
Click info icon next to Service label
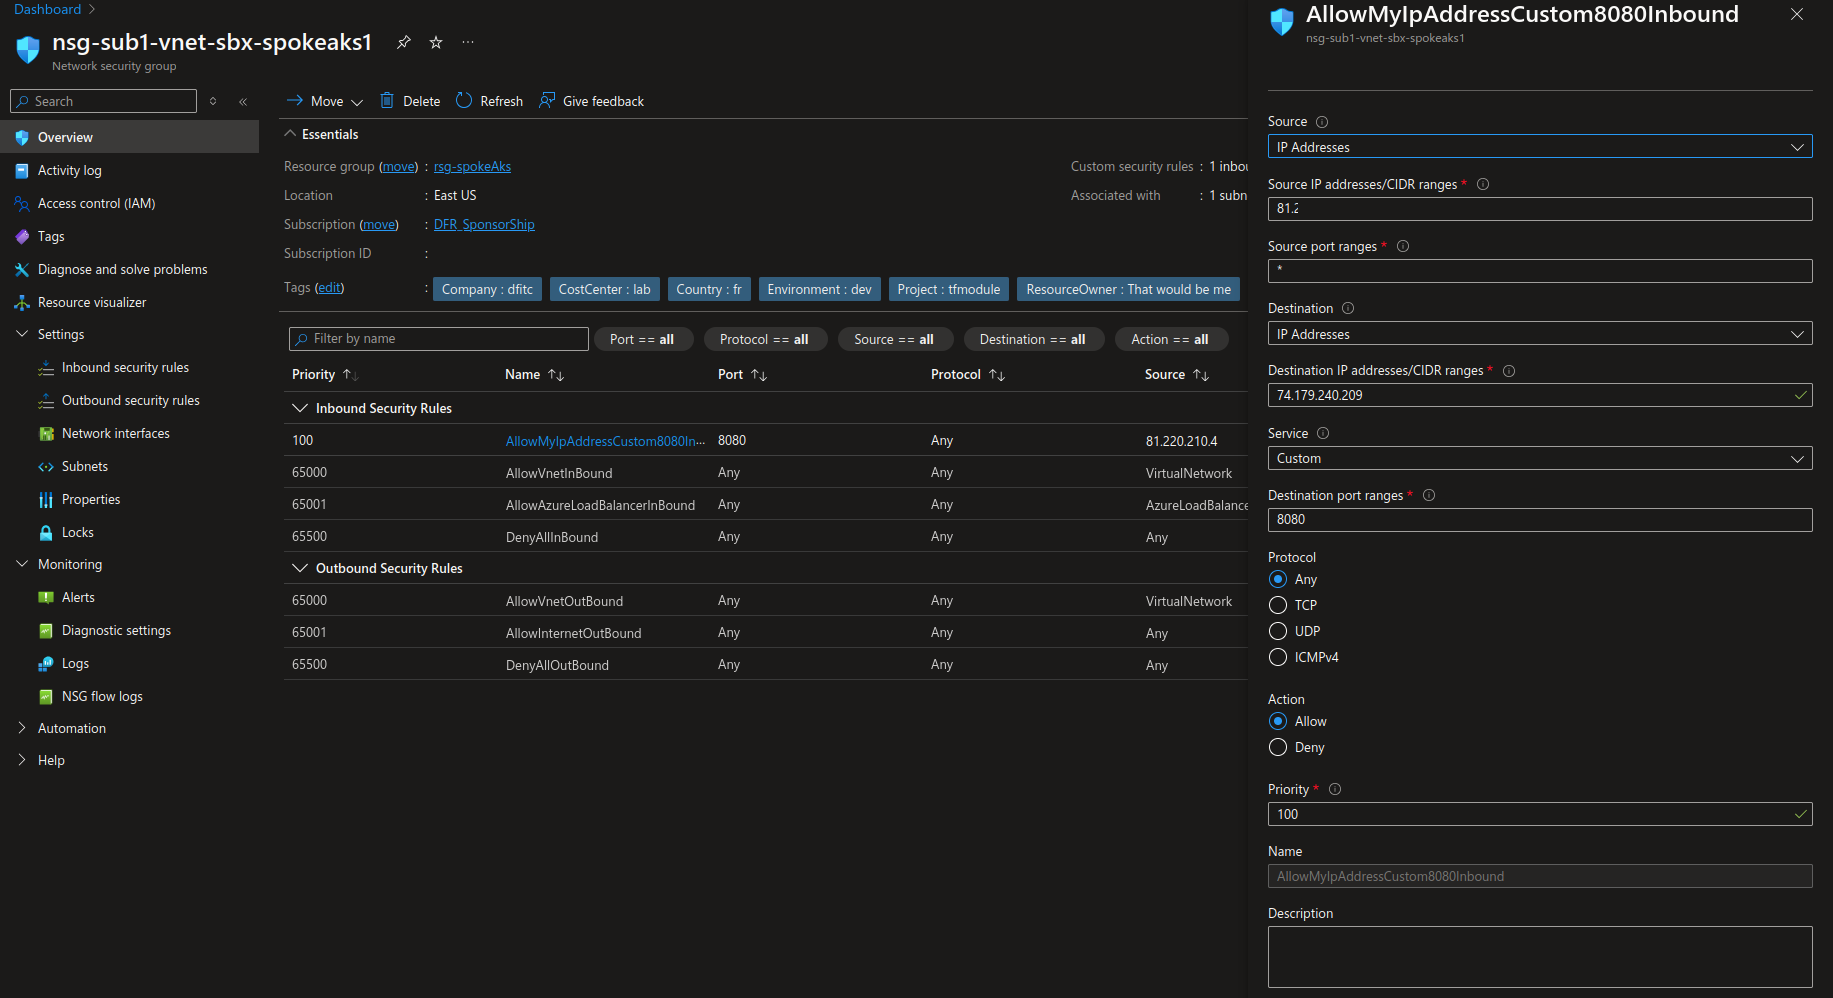(1323, 433)
